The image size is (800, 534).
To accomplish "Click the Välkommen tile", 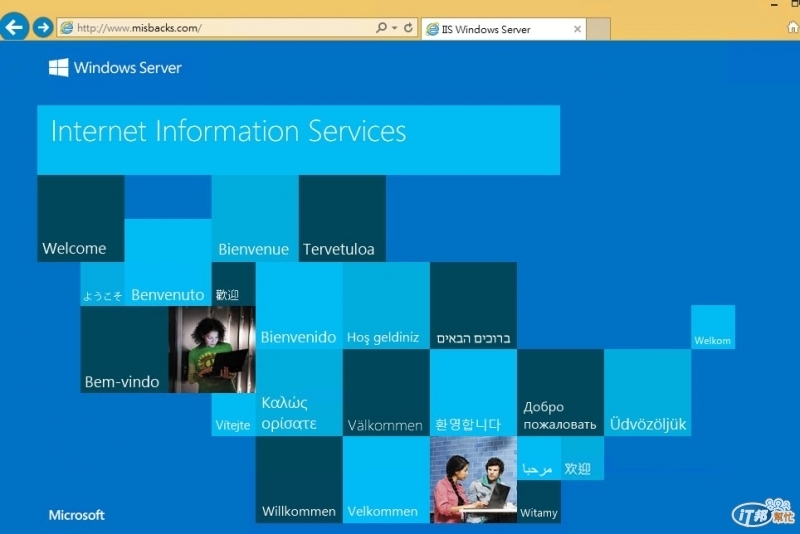I will click(x=386, y=393).
